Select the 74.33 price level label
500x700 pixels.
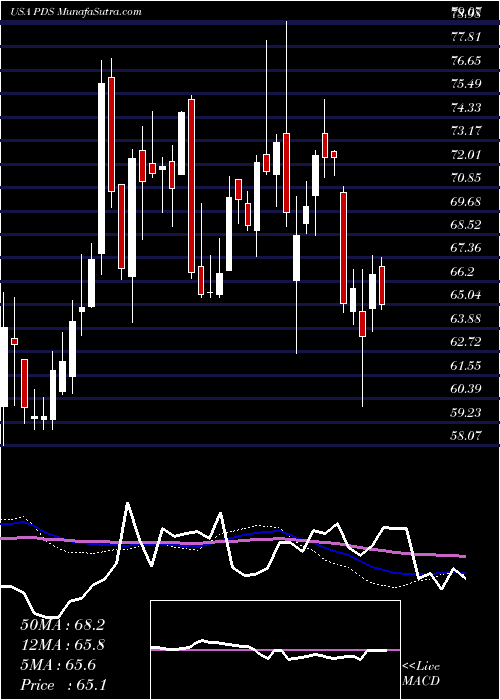(466, 107)
